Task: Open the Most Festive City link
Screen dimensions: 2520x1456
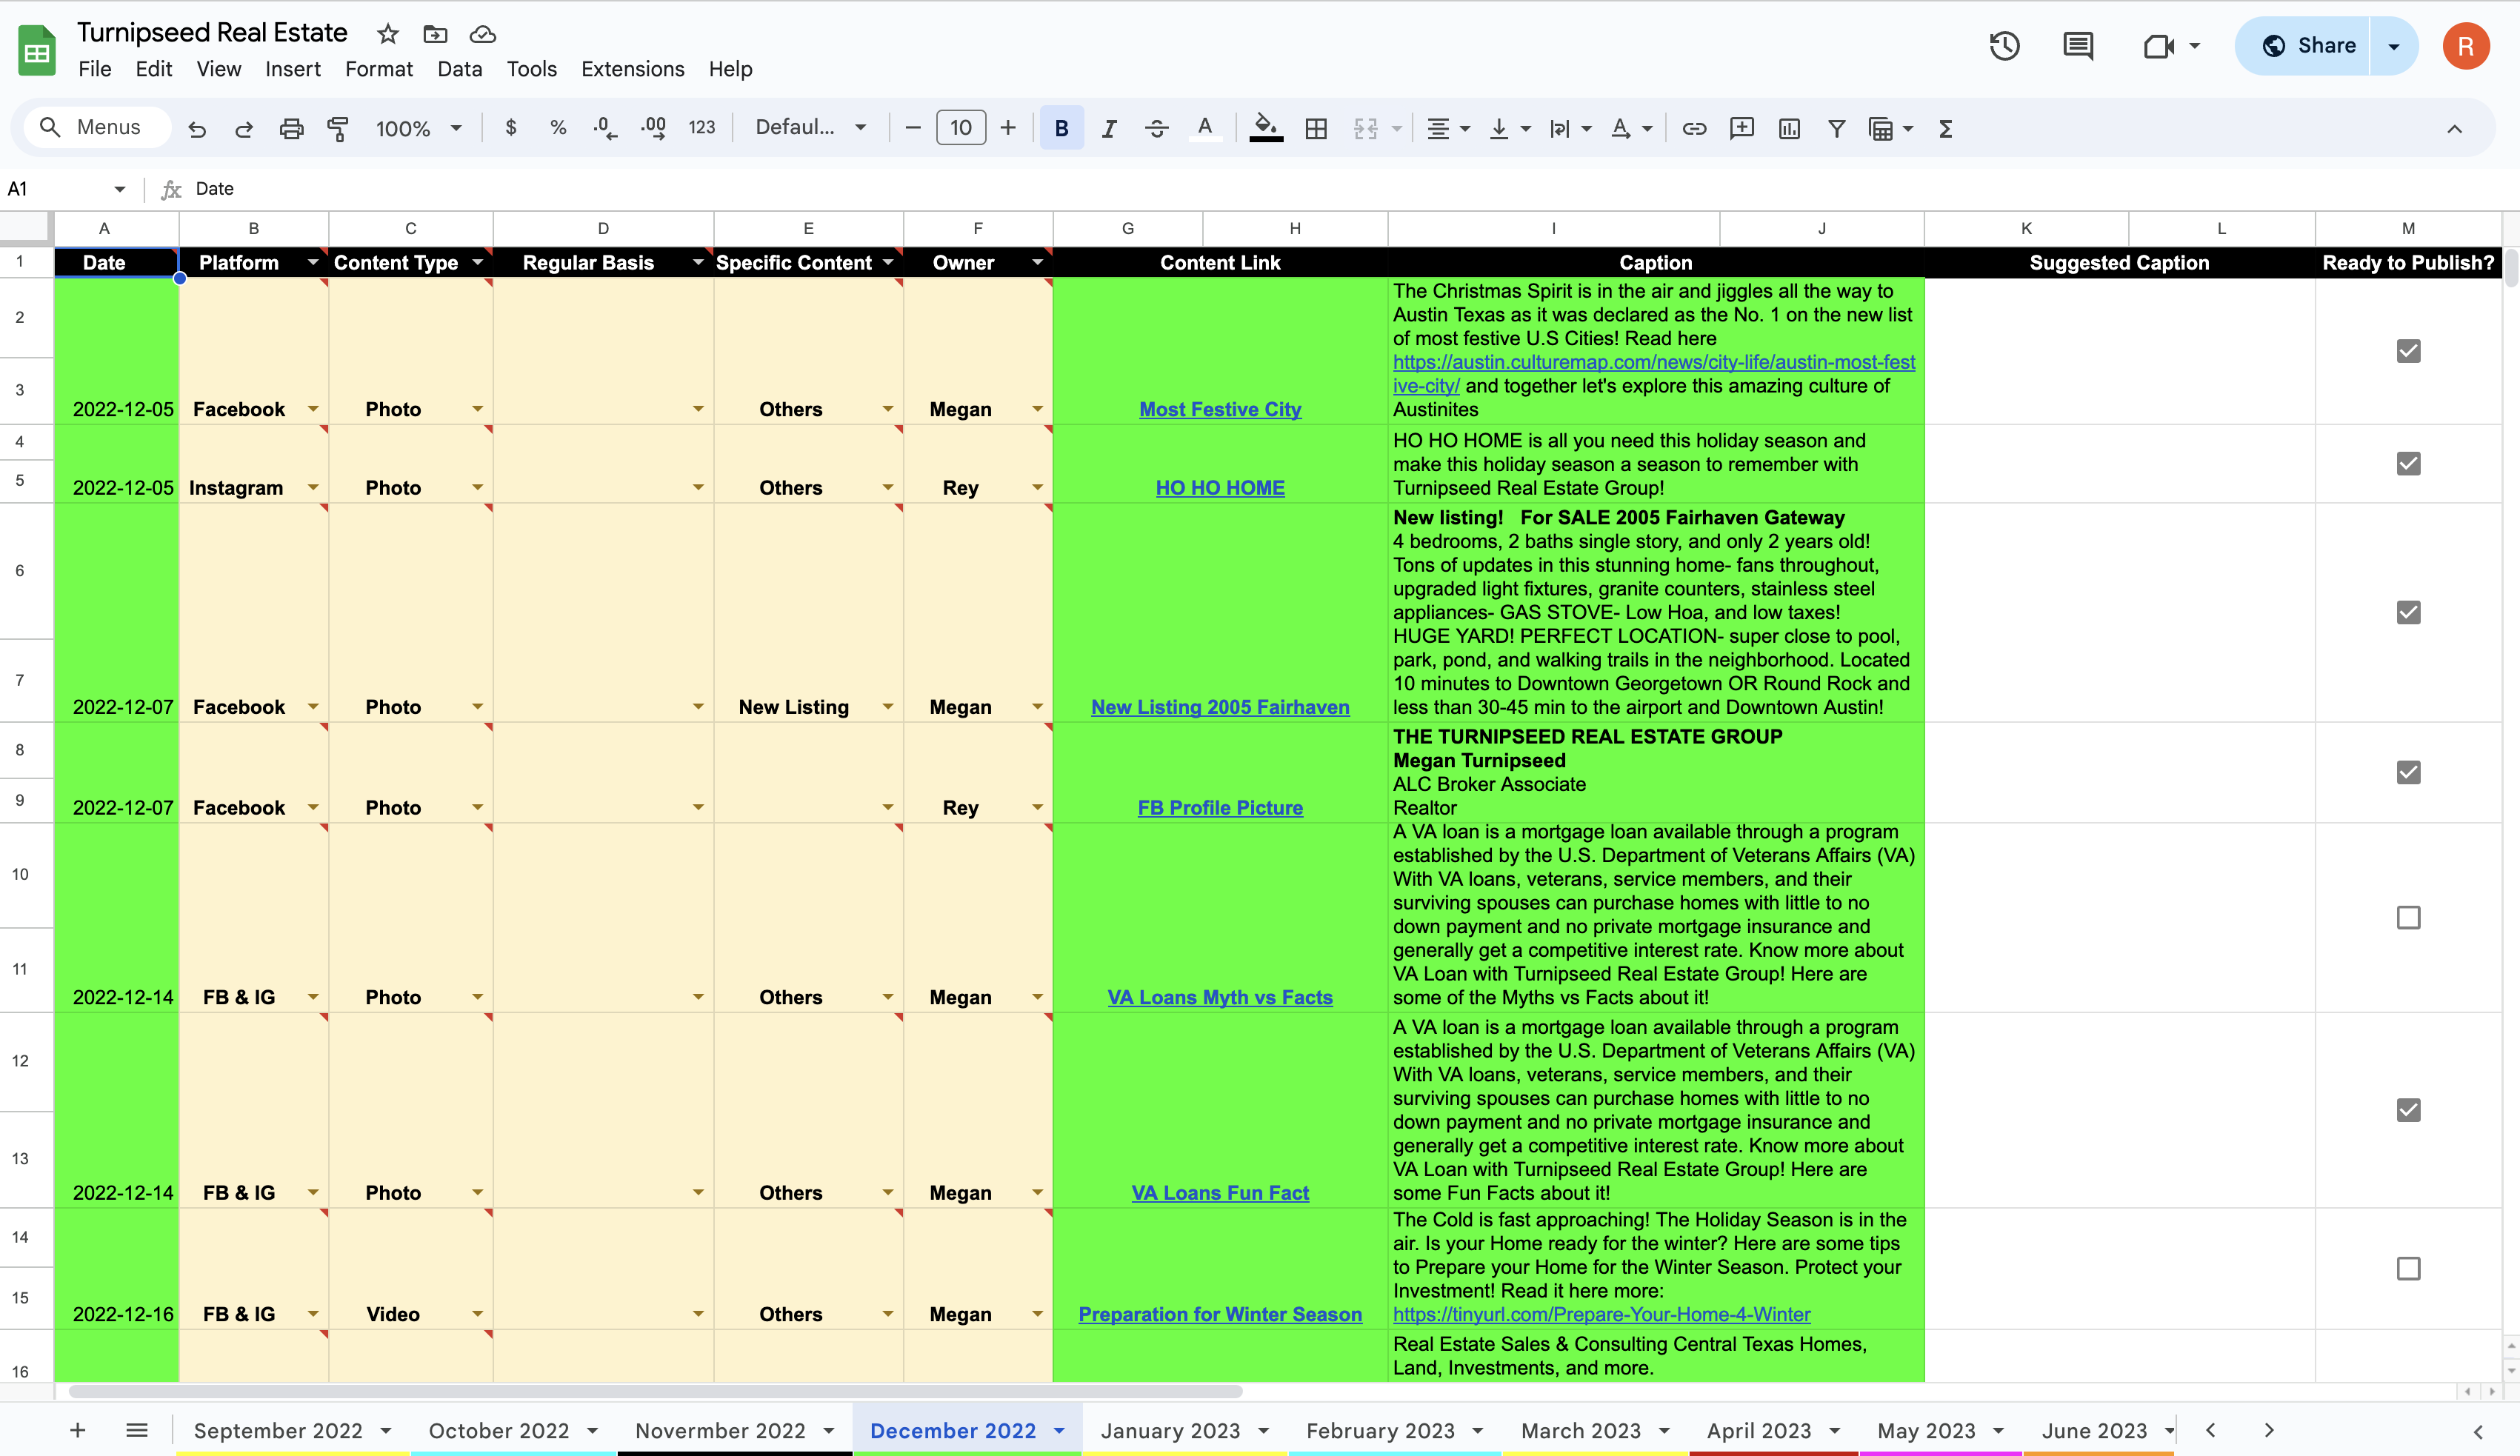Action: pyautogui.click(x=1220, y=409)
